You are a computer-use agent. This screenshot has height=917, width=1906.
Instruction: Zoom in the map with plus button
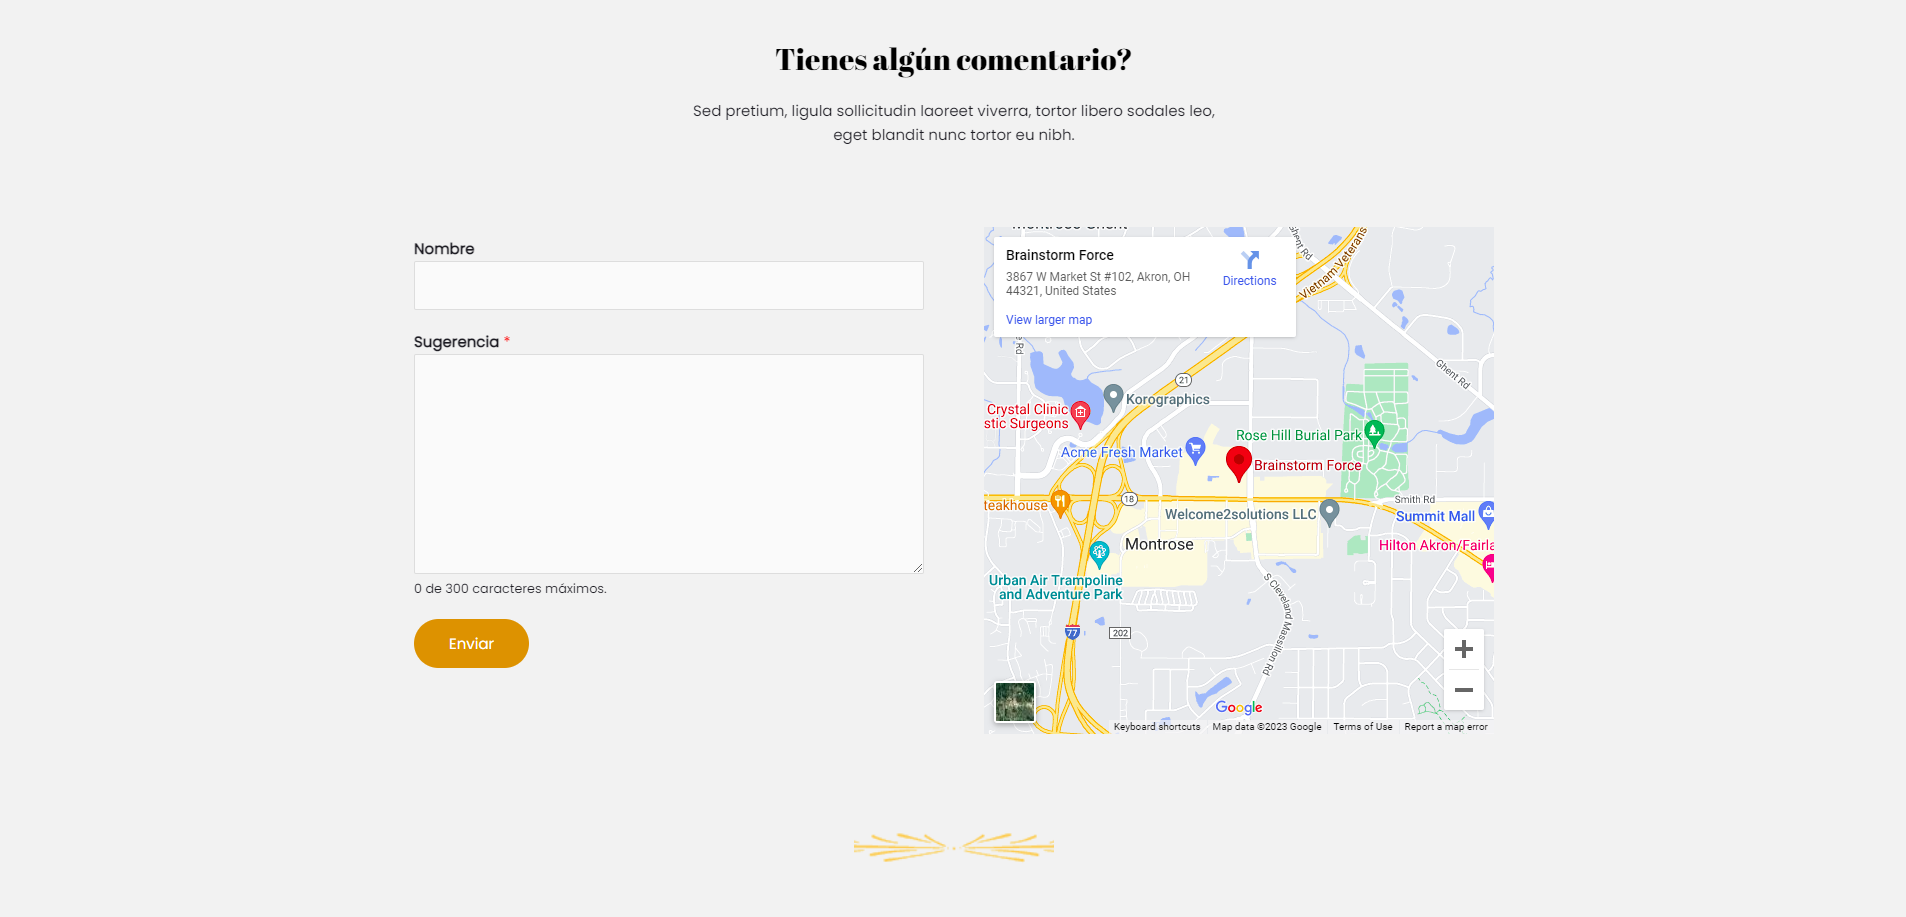pos(1464,650)
